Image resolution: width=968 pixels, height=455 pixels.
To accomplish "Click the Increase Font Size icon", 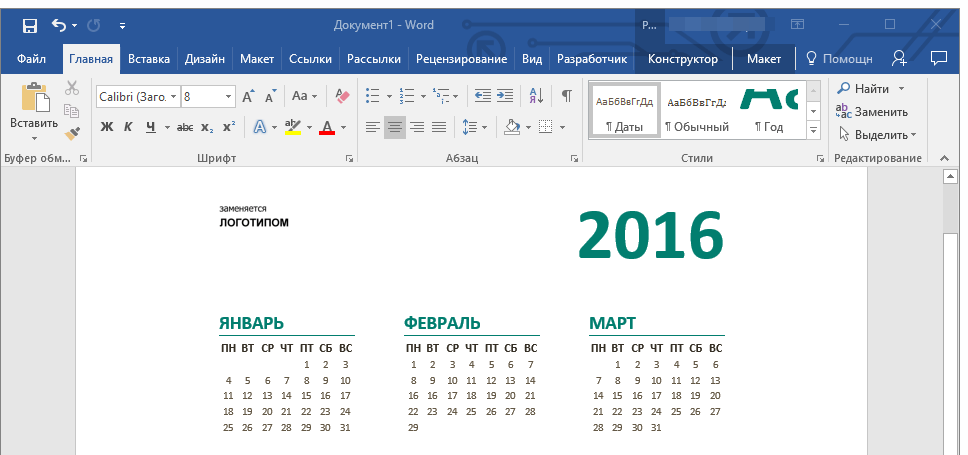I will click(249, 96).
